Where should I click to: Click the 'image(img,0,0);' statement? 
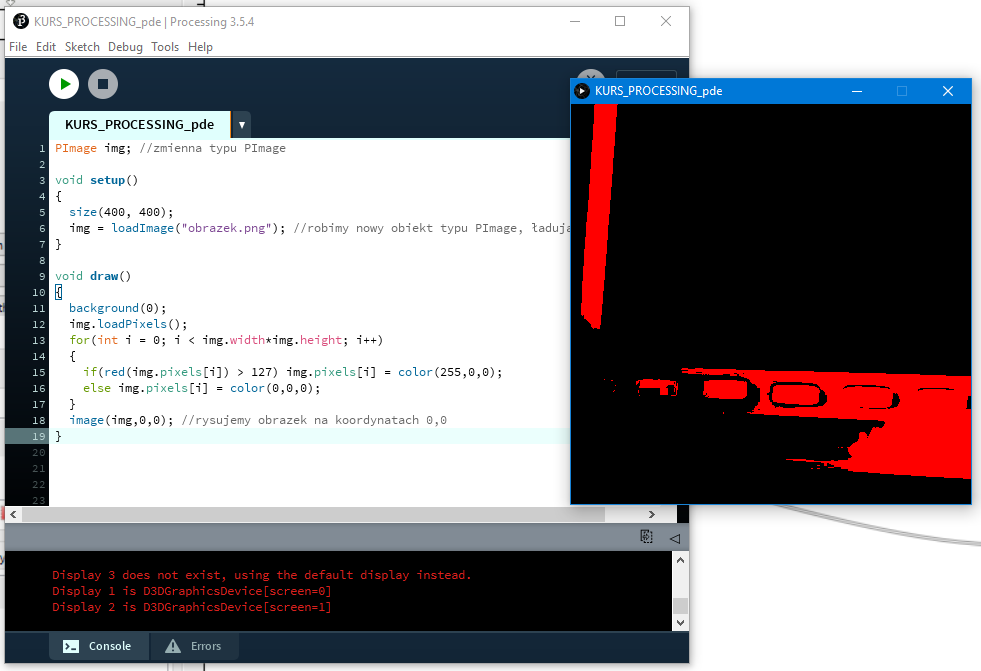(121, 420)
